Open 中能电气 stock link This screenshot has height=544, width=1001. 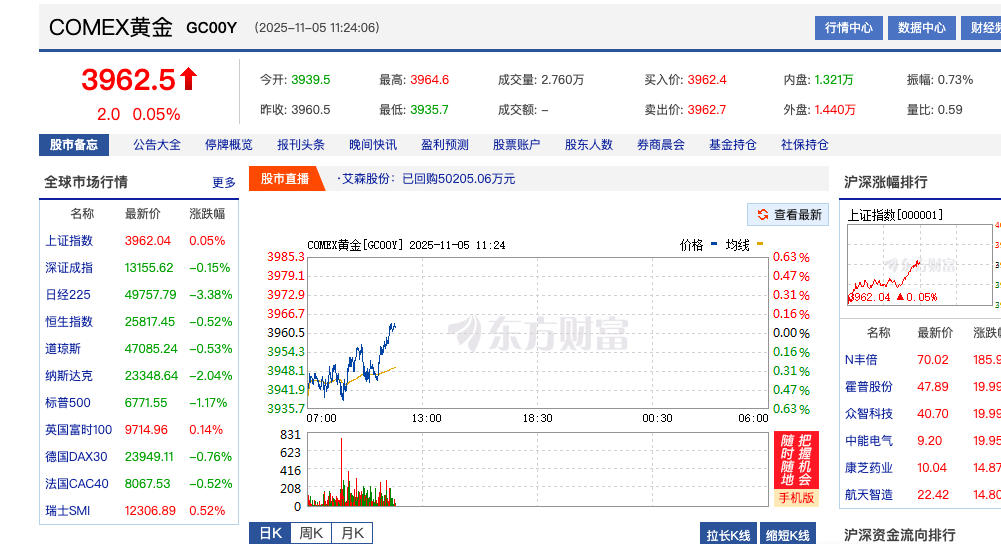point(869,441)
